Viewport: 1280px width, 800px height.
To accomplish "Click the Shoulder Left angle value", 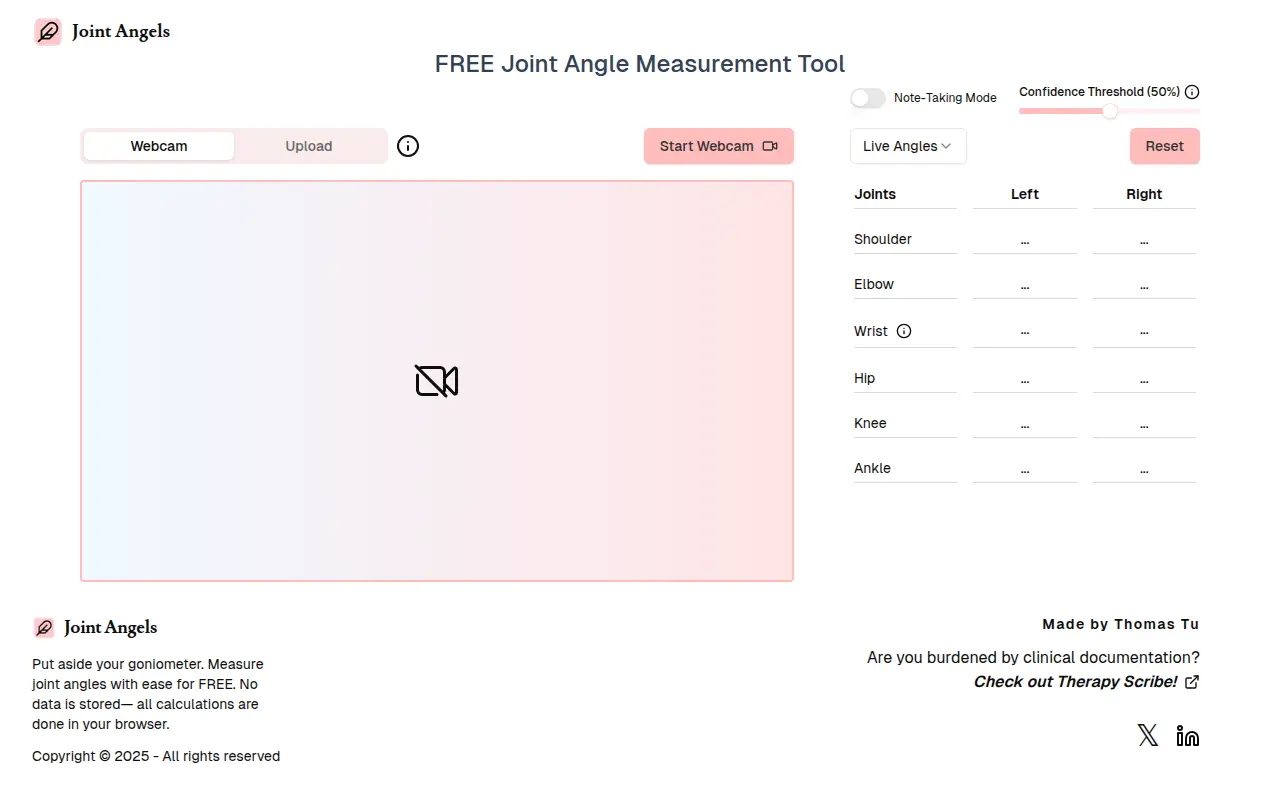I will point(1025,240).
